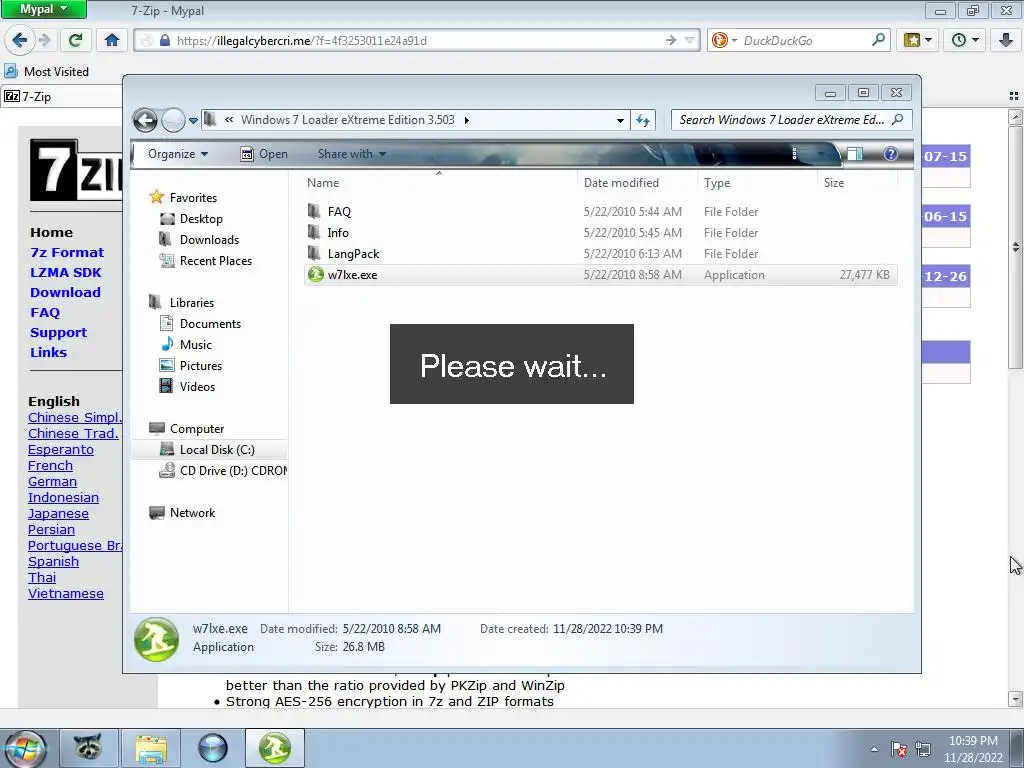Image resolution: width=1024 pixels, height=768 pixels.
Task: Select the w7lxe.exe file
Action: click(601, 275)
